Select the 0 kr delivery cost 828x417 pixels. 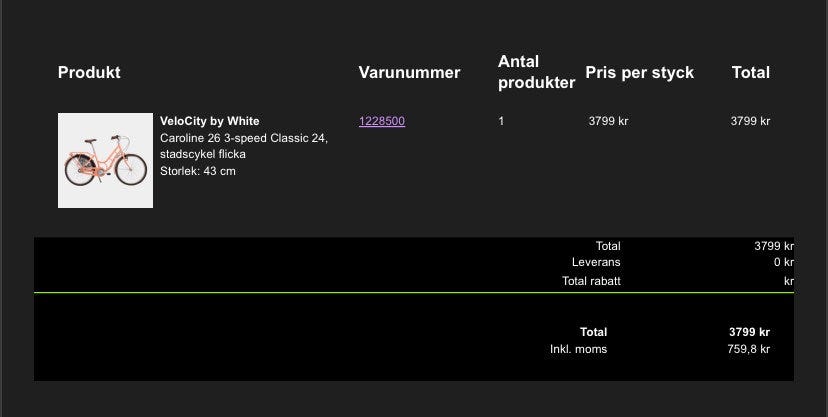(783, 263)
